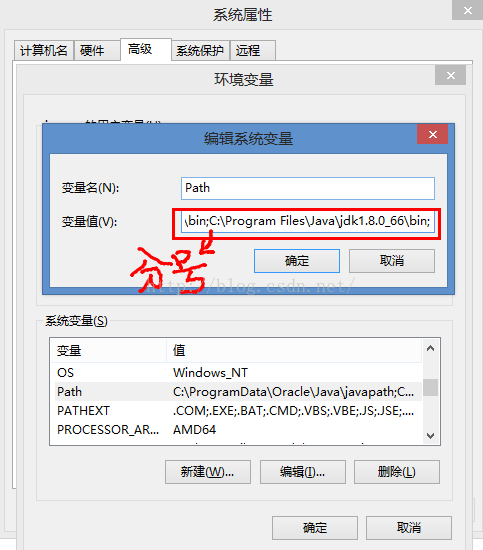Click the 新建(W)... button
483x550 pixels.
(208, 472)
